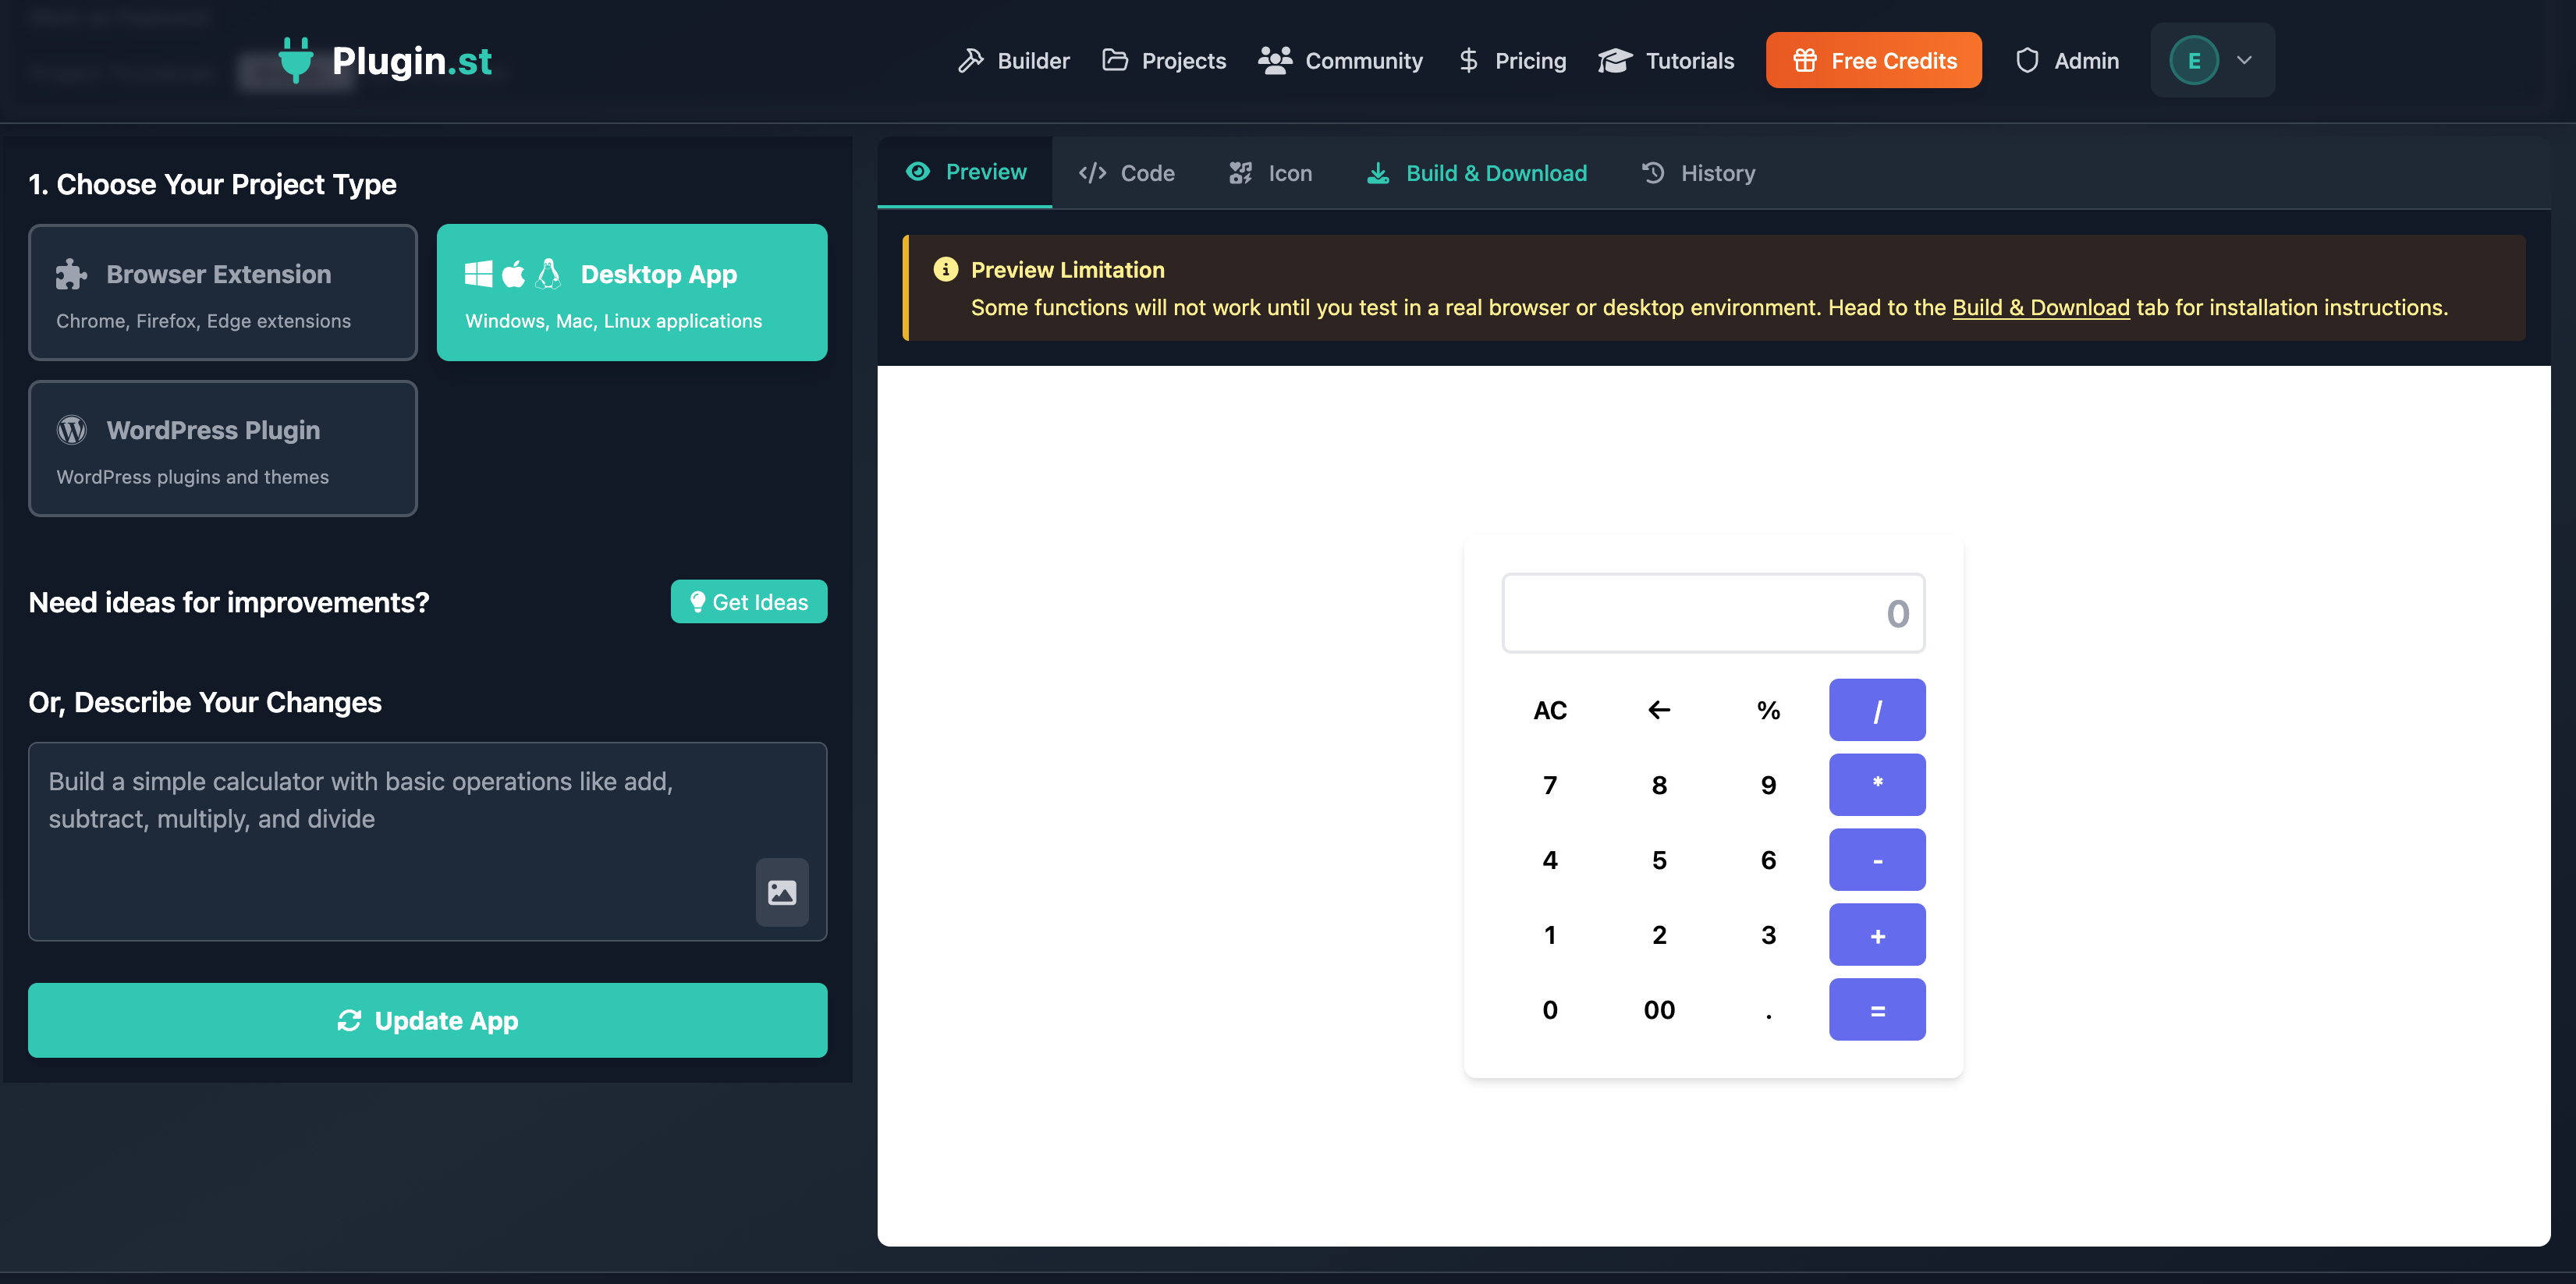Click the Community people icon
Image resolution: width=2576 pixels, height=1284 pixels.
[1275, 60]
